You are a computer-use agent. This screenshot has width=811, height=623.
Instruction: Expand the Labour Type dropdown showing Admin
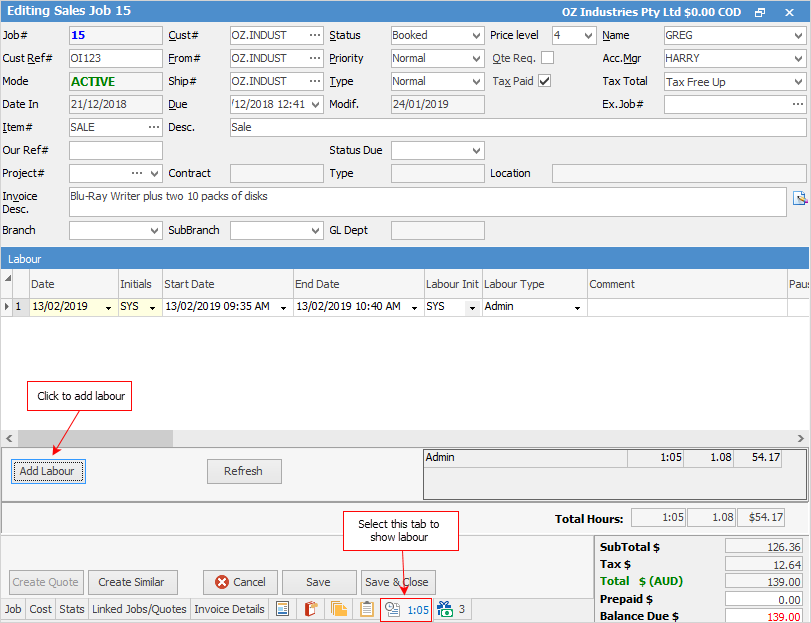pos(577,308)
